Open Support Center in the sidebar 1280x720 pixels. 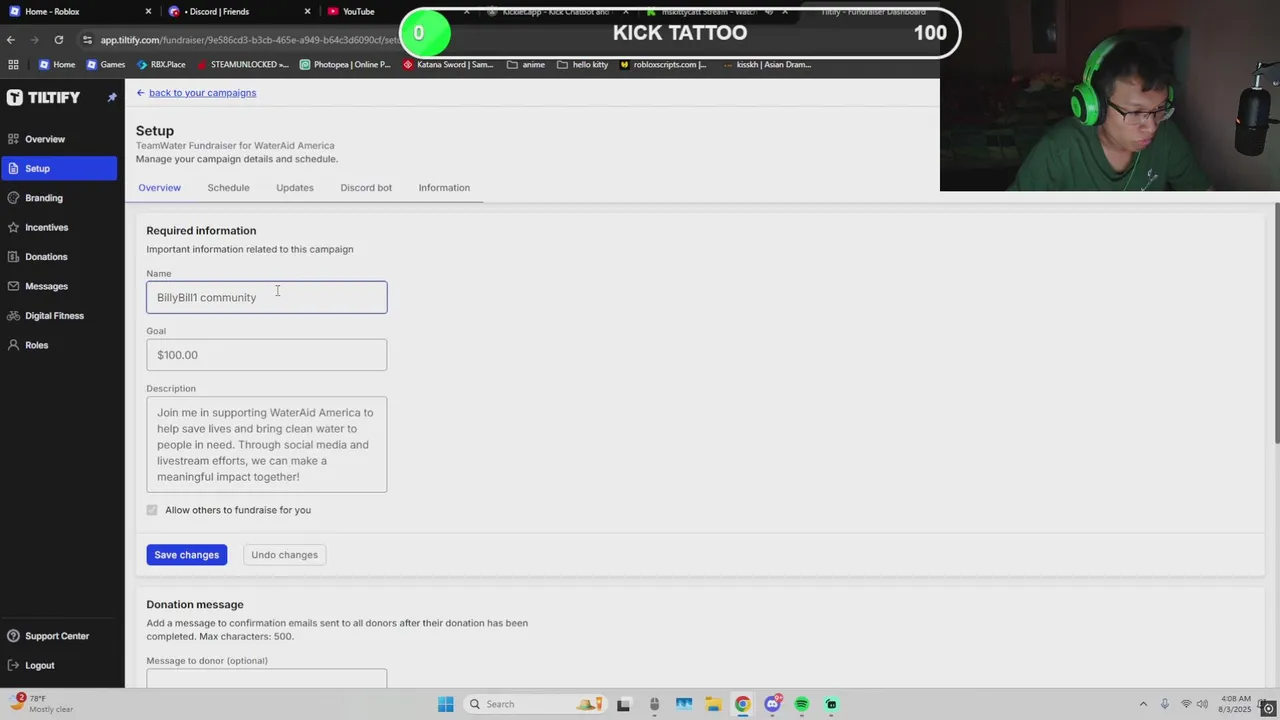click(48, 636)
